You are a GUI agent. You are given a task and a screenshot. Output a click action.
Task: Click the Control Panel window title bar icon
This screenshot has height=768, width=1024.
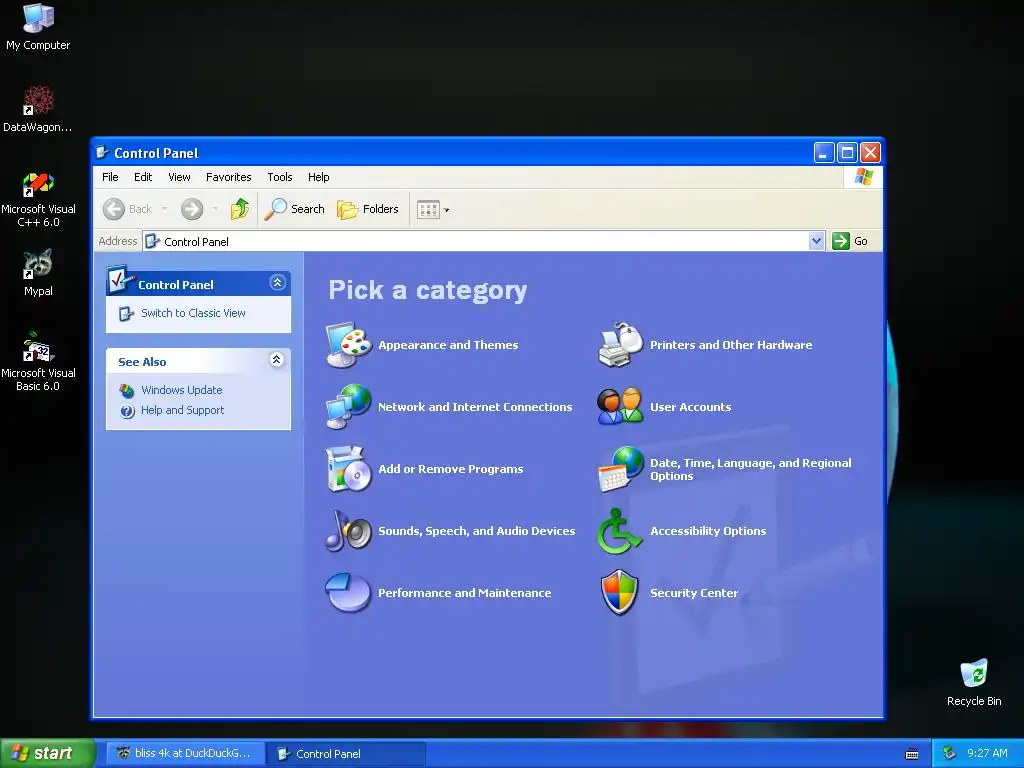click(x=102, y=153)
